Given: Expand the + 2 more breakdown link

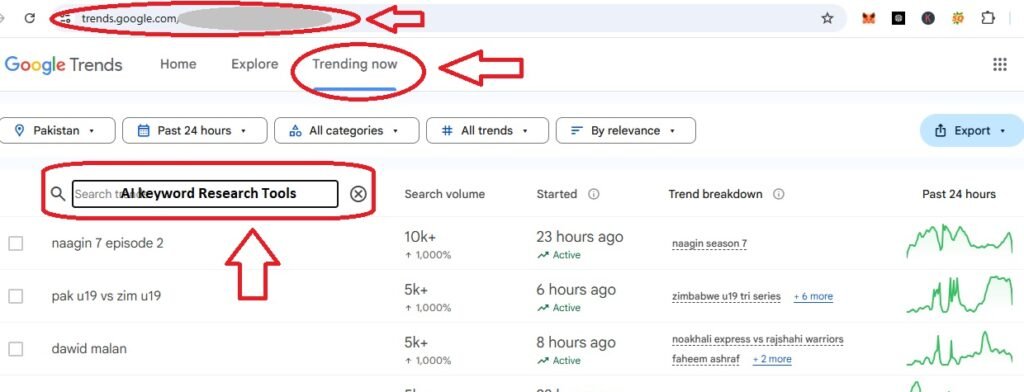Looking at the screenshot, I should coord(772,359).
